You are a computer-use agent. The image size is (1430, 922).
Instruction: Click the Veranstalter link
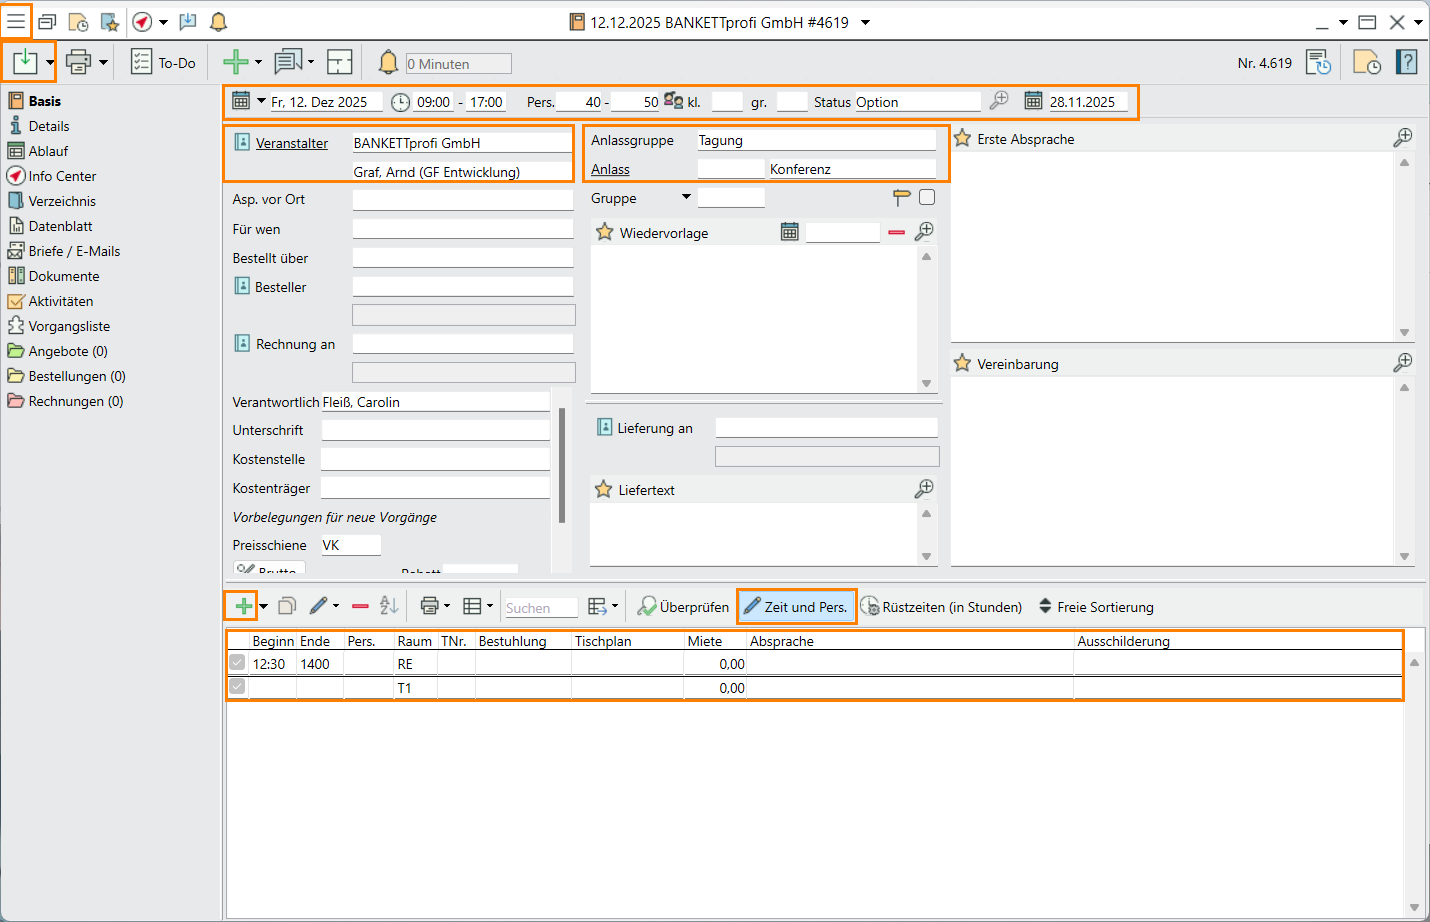pyautogui.click(x=291, y=143)
